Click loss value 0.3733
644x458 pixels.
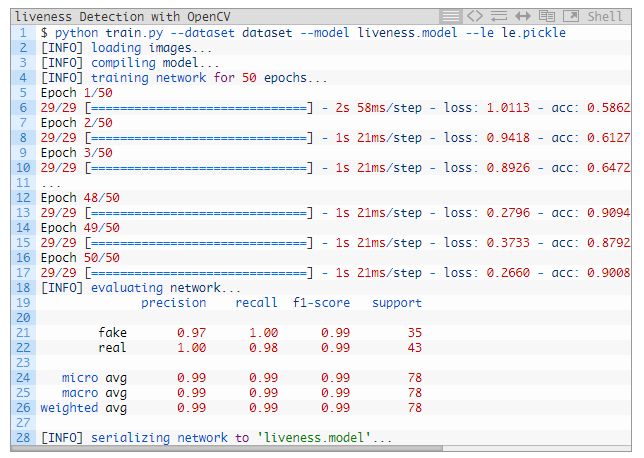(508, 243)
